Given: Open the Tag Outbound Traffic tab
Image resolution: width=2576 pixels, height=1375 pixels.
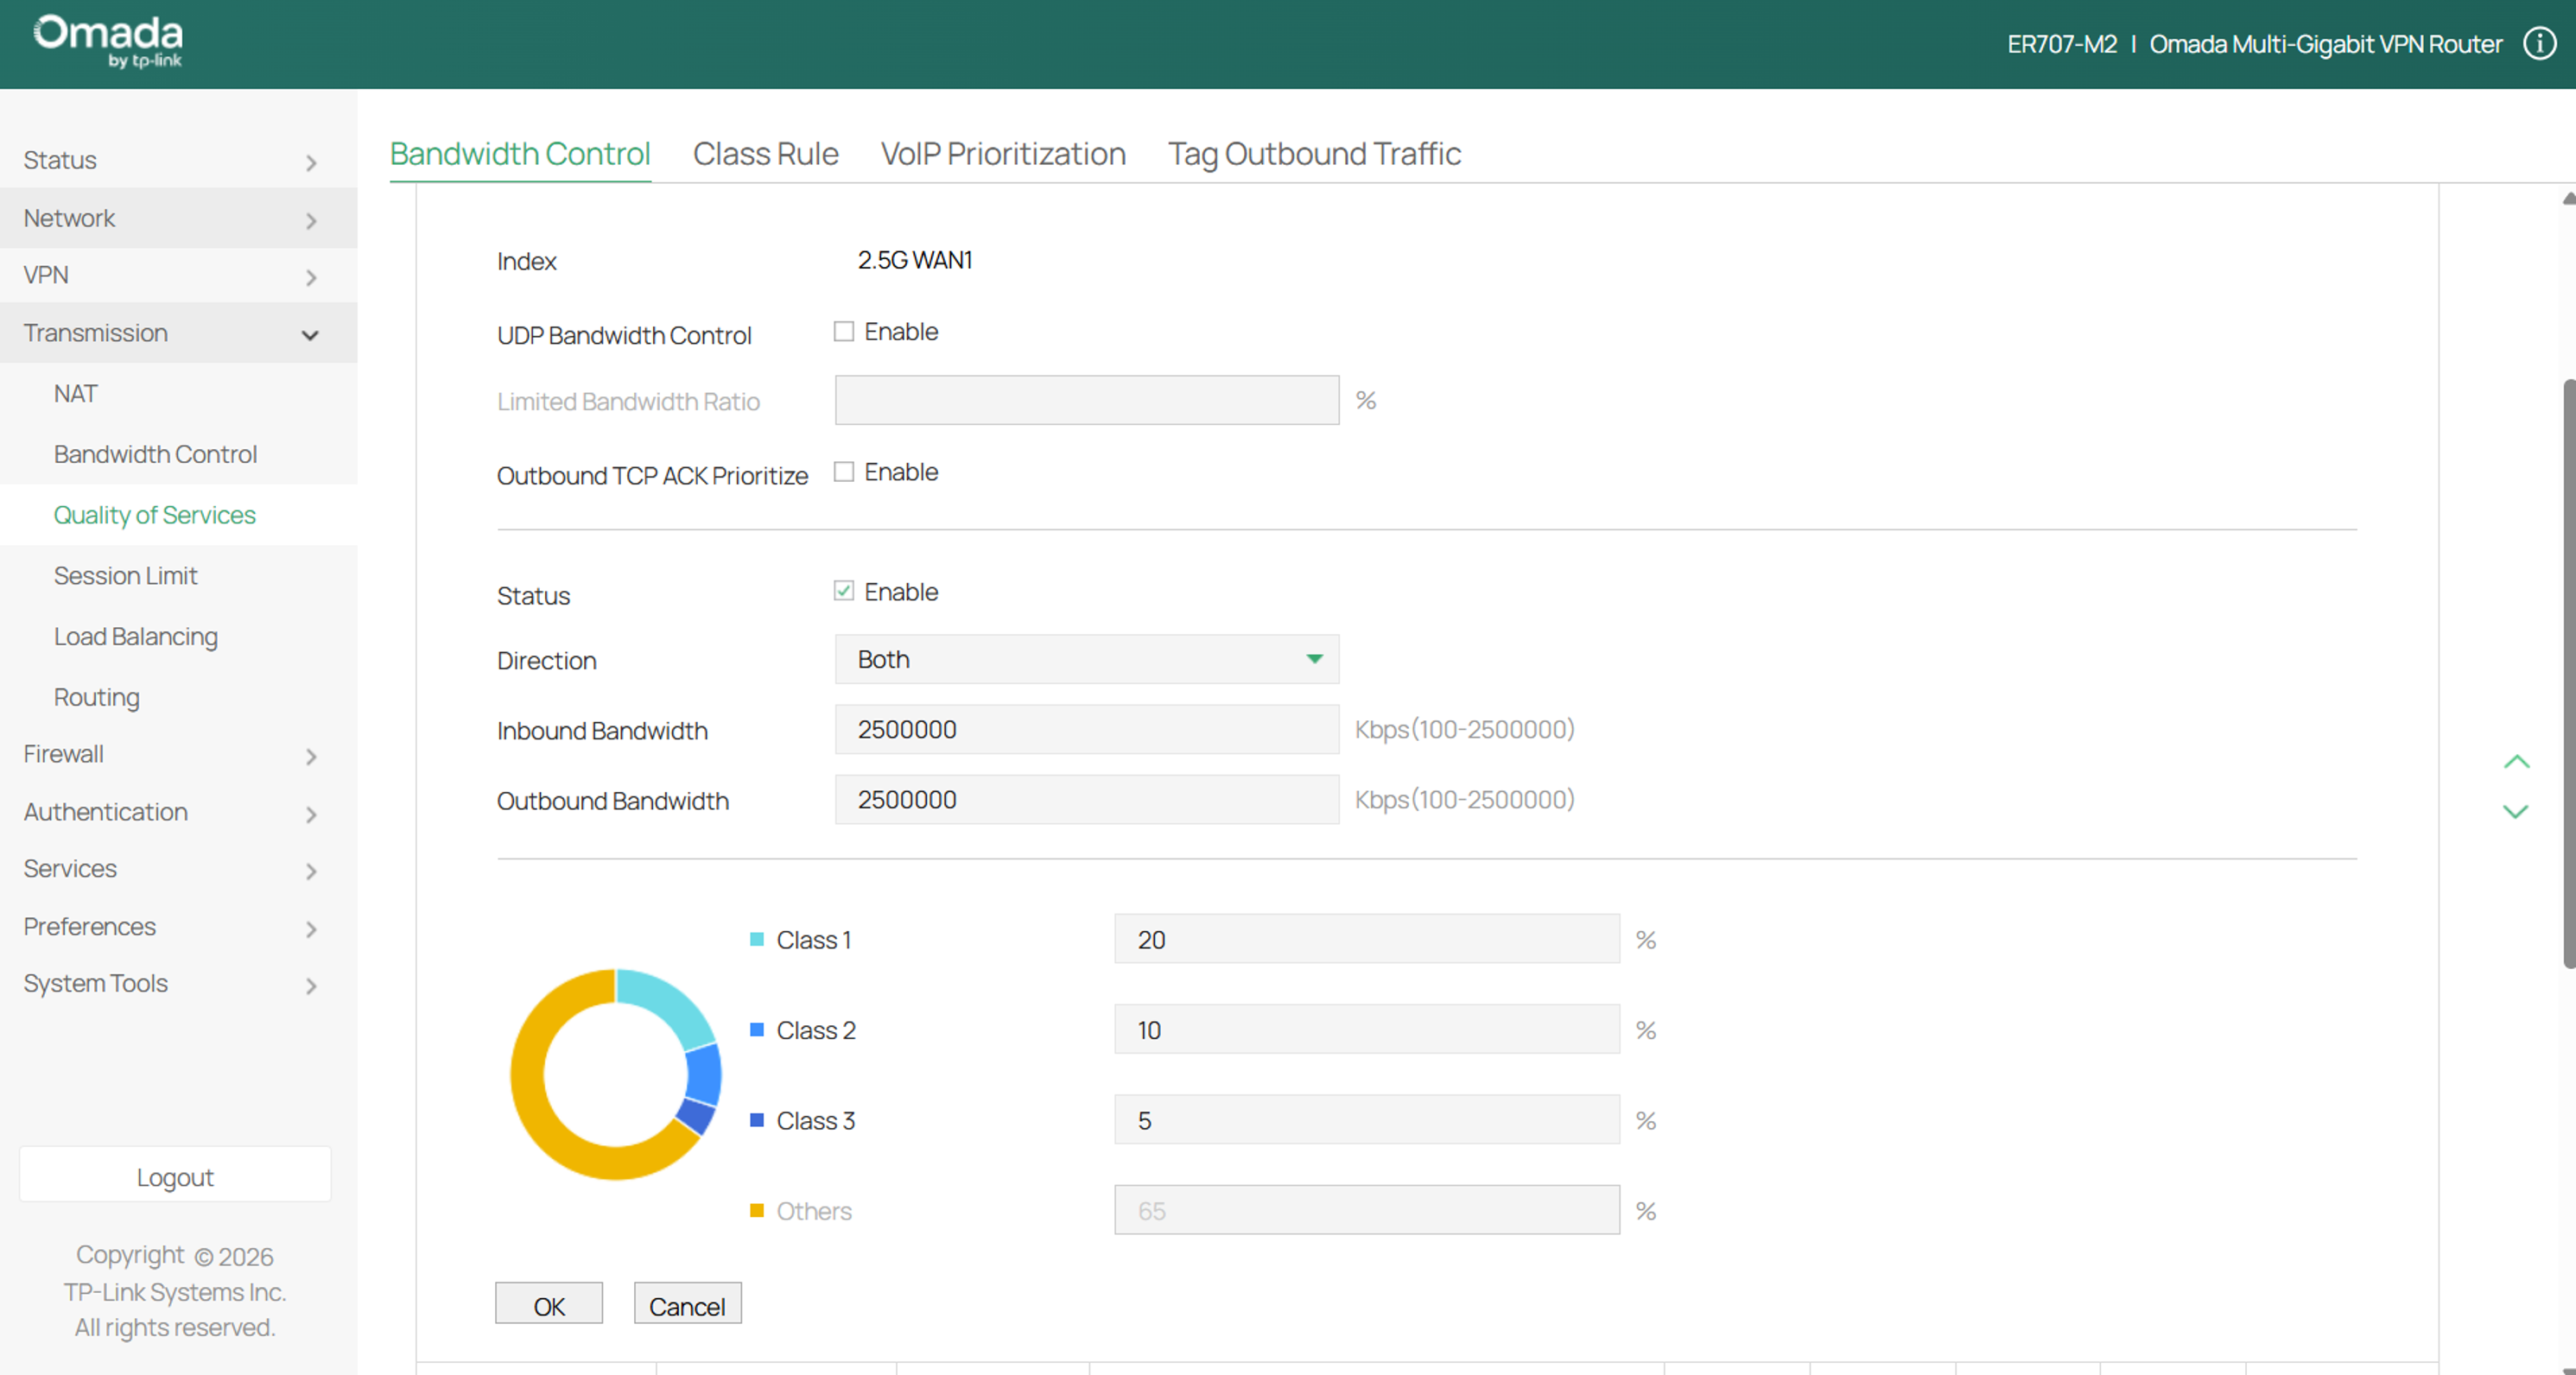Looking at the screenshot, I should 1314,154.
